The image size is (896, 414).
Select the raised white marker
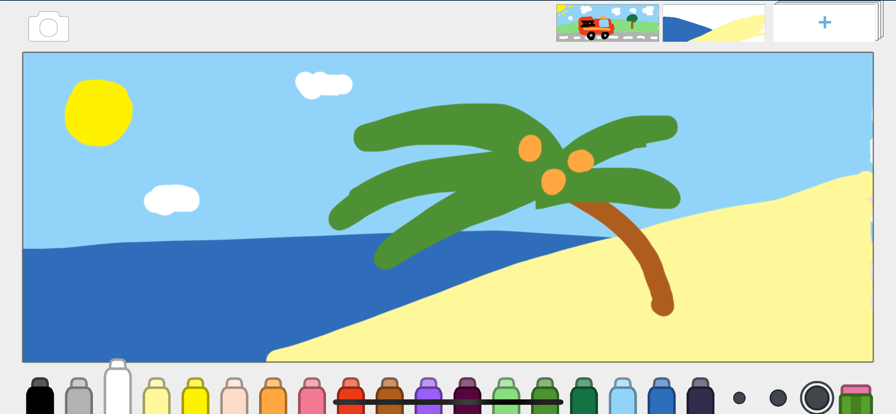coord(118,387)
